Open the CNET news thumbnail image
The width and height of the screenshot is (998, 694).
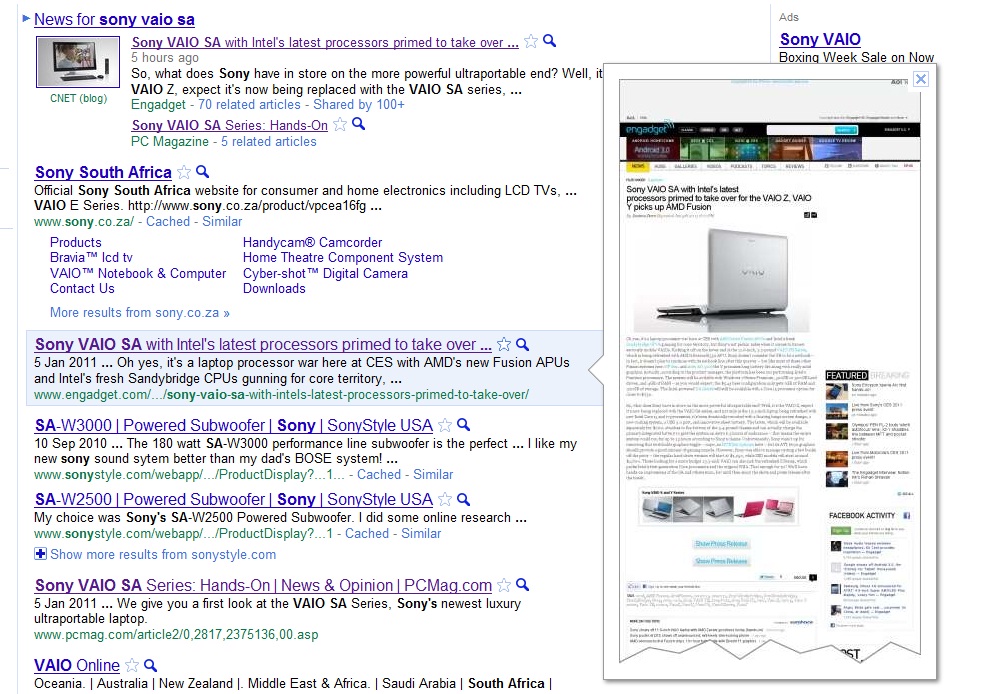pos(78,62)
